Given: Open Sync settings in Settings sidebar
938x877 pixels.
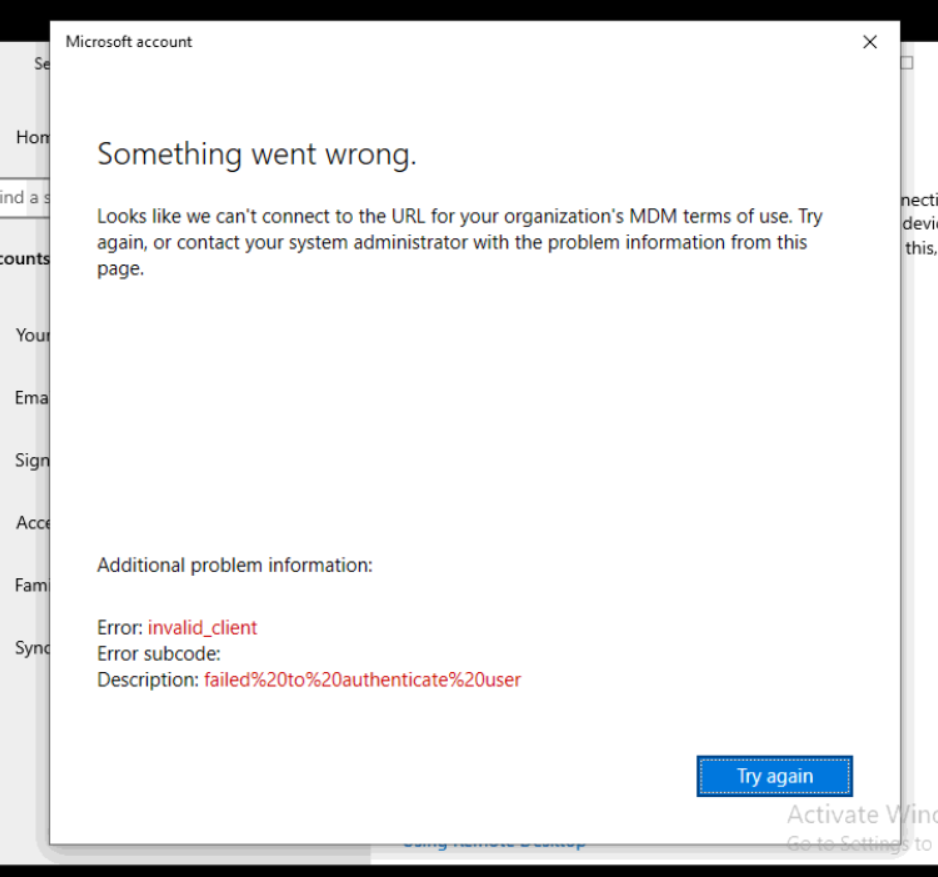Looking at the screenshot, I should (32, 648).
